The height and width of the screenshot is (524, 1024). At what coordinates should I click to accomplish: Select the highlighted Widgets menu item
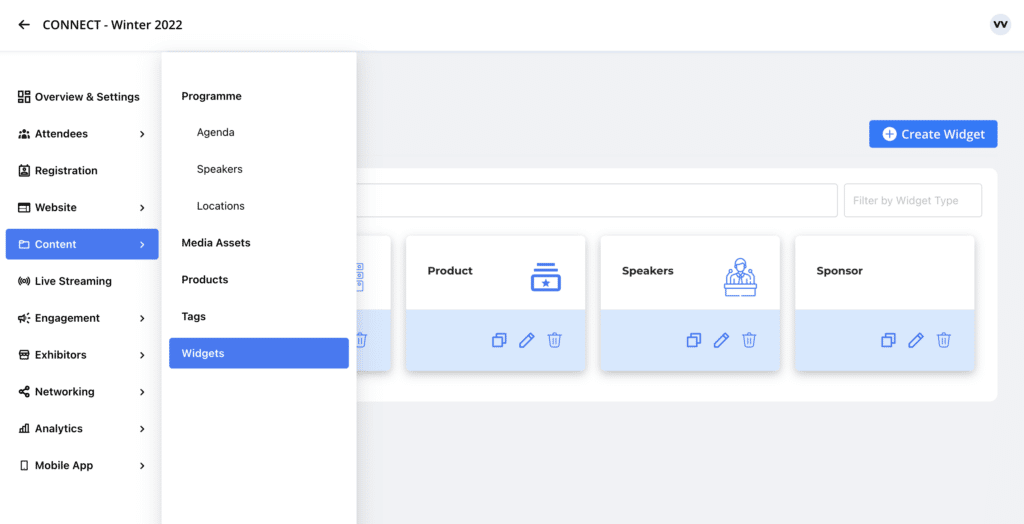[x=259, y=353]
